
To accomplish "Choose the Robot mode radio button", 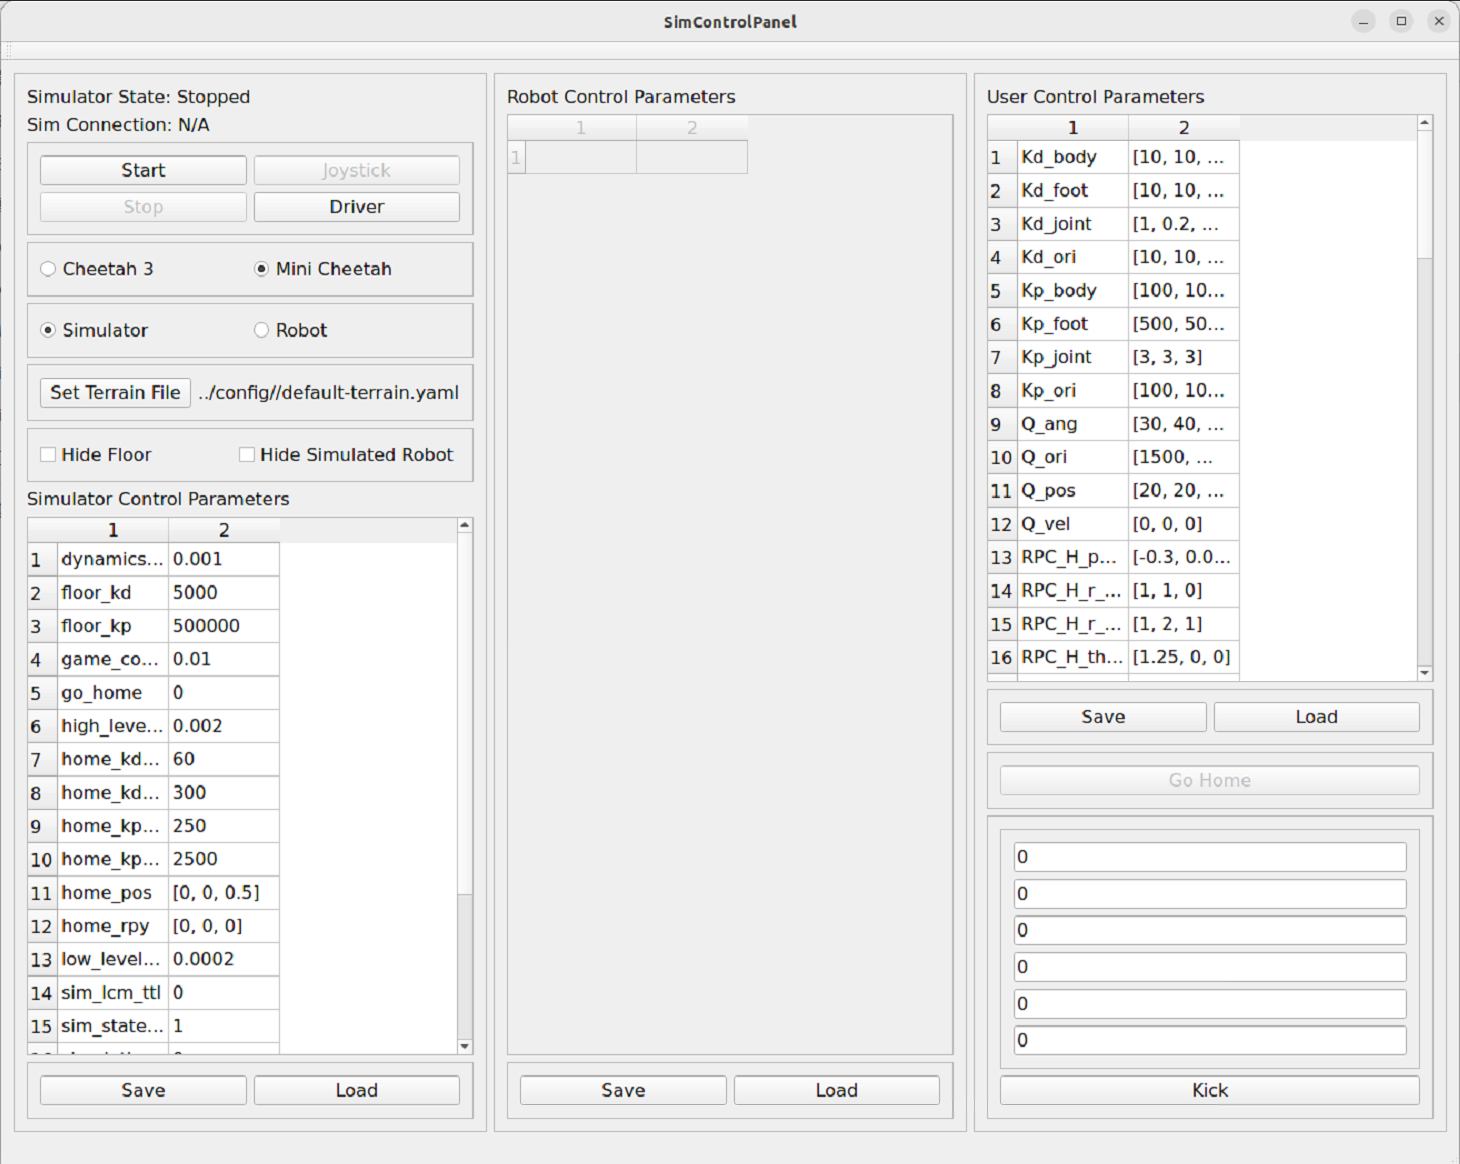I will pyautogui.click(x=262, y=331).
